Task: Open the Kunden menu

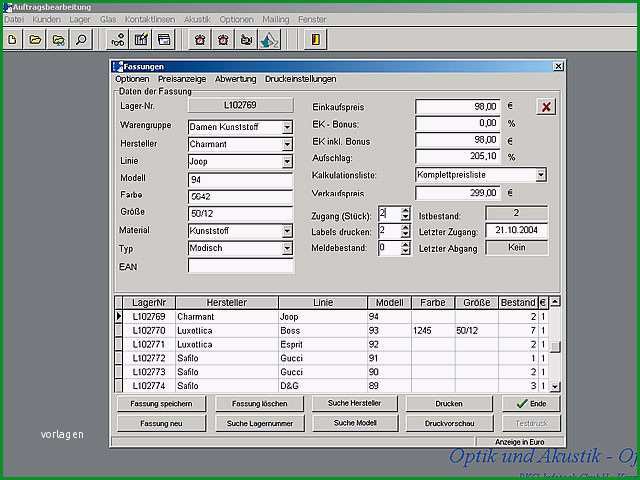Action: click(x=46, y=19)
